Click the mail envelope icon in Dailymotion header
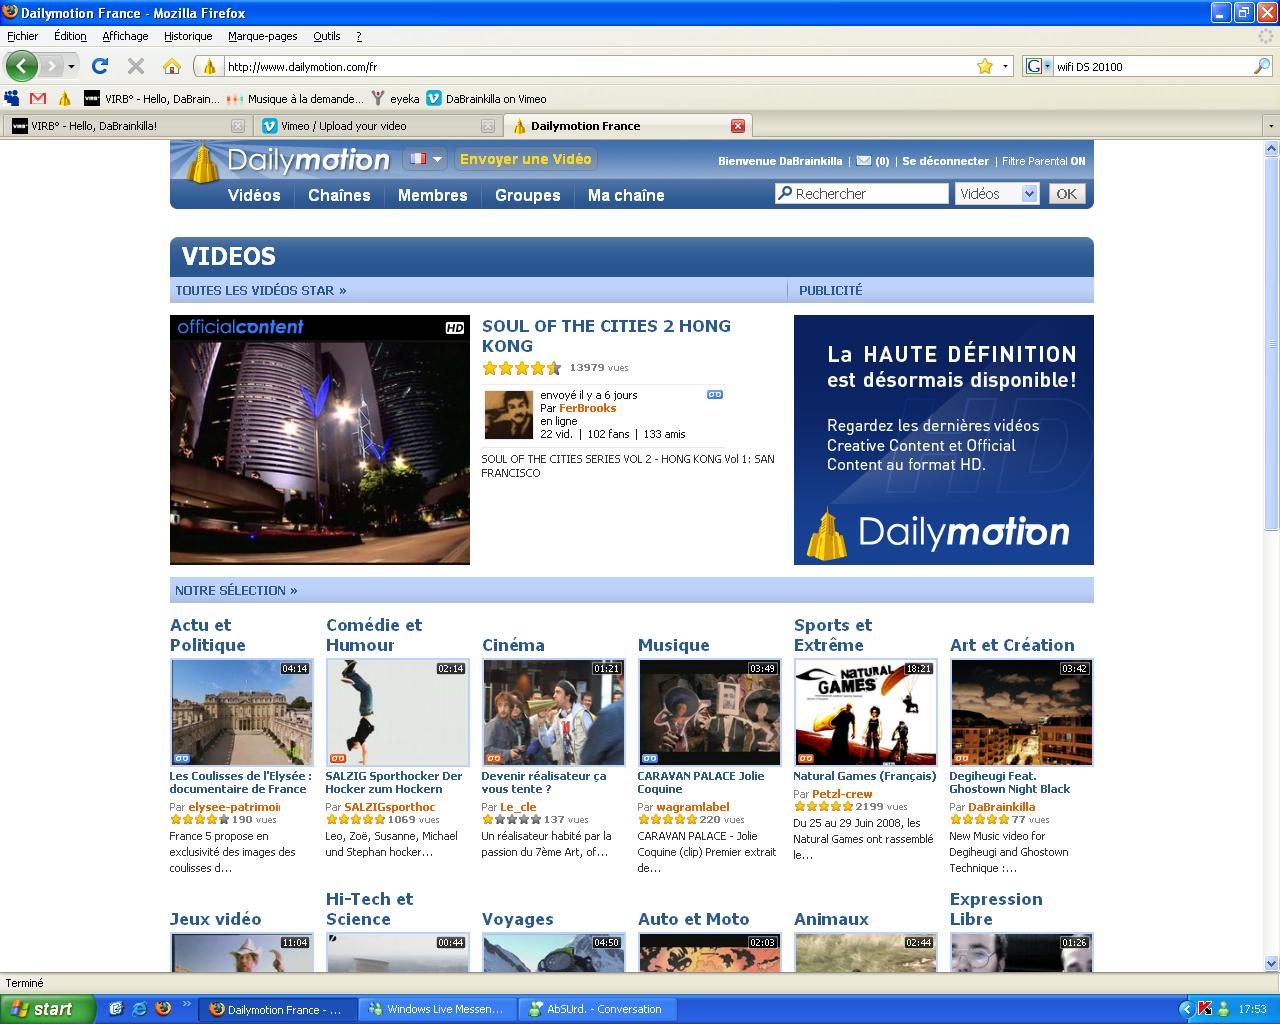 [863, 160]
